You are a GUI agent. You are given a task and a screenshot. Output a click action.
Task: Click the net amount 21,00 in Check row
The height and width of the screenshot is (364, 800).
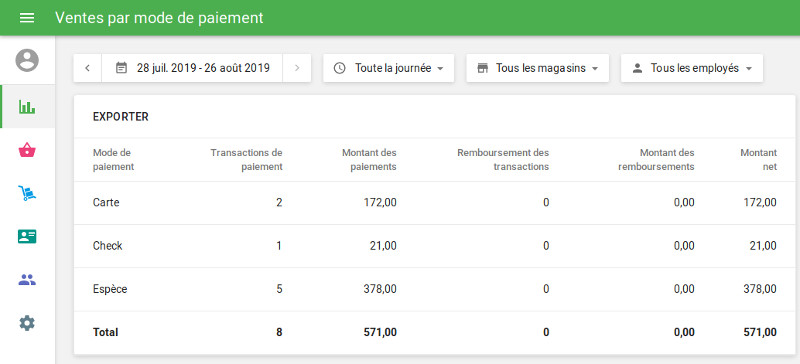763,246
